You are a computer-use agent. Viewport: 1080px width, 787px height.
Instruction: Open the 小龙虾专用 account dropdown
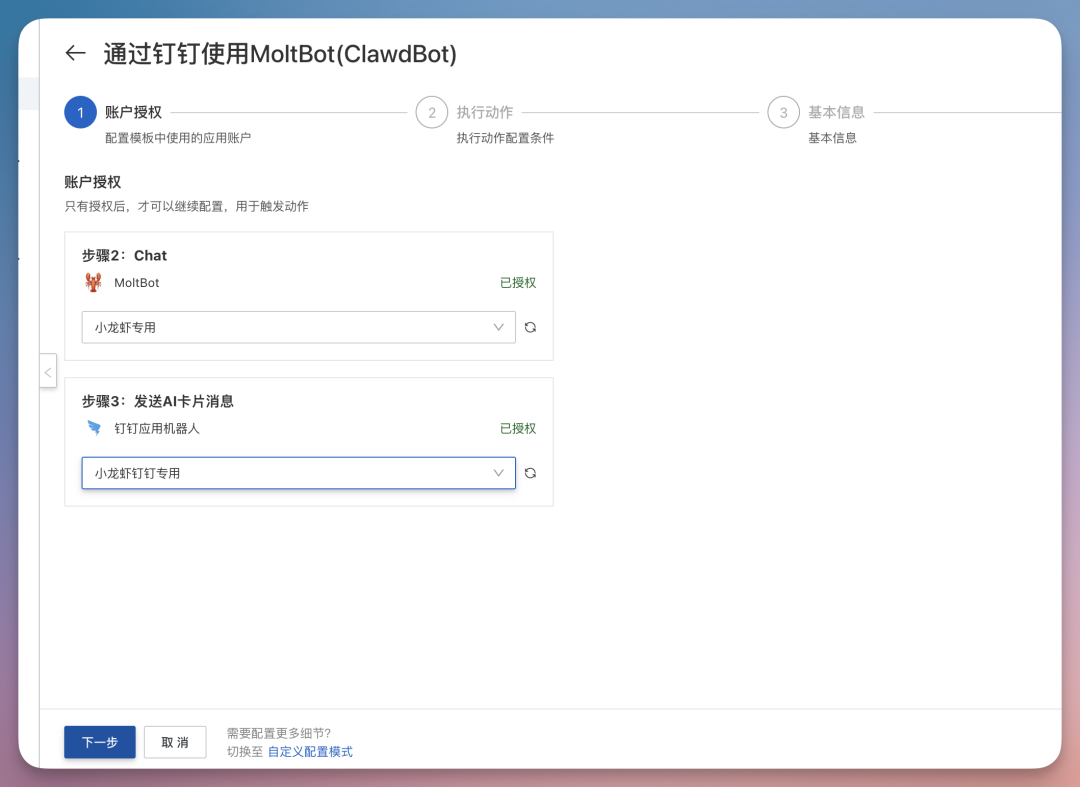click(x=498, y=327)
